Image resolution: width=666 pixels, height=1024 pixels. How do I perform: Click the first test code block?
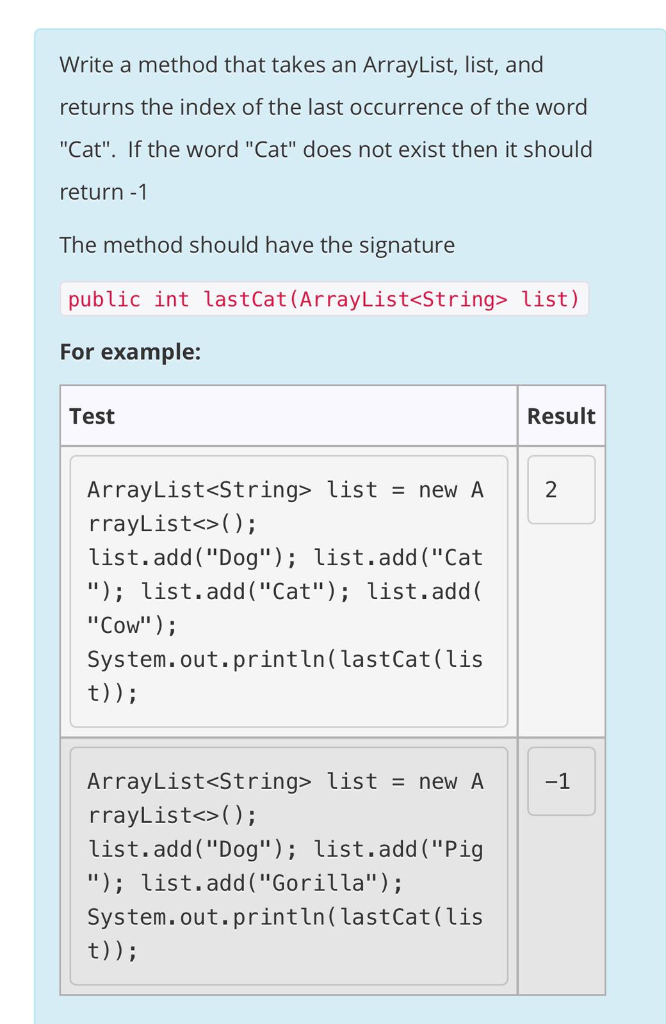tap(289, 591)
